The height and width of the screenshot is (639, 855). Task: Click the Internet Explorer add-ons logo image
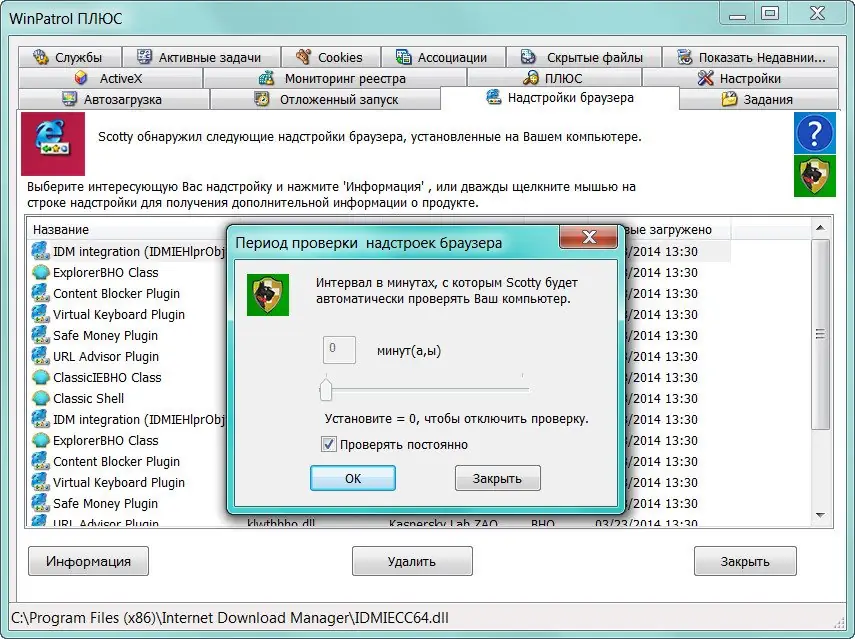pyautogui.click(x=53, y=144)
